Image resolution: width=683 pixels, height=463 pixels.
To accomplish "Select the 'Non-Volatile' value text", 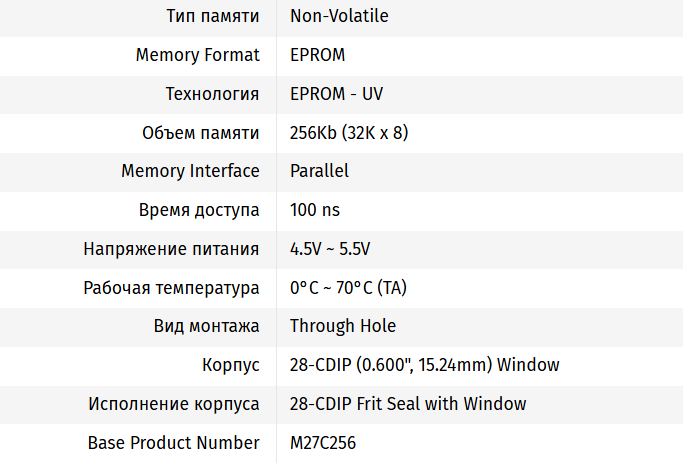I will 339,16.
